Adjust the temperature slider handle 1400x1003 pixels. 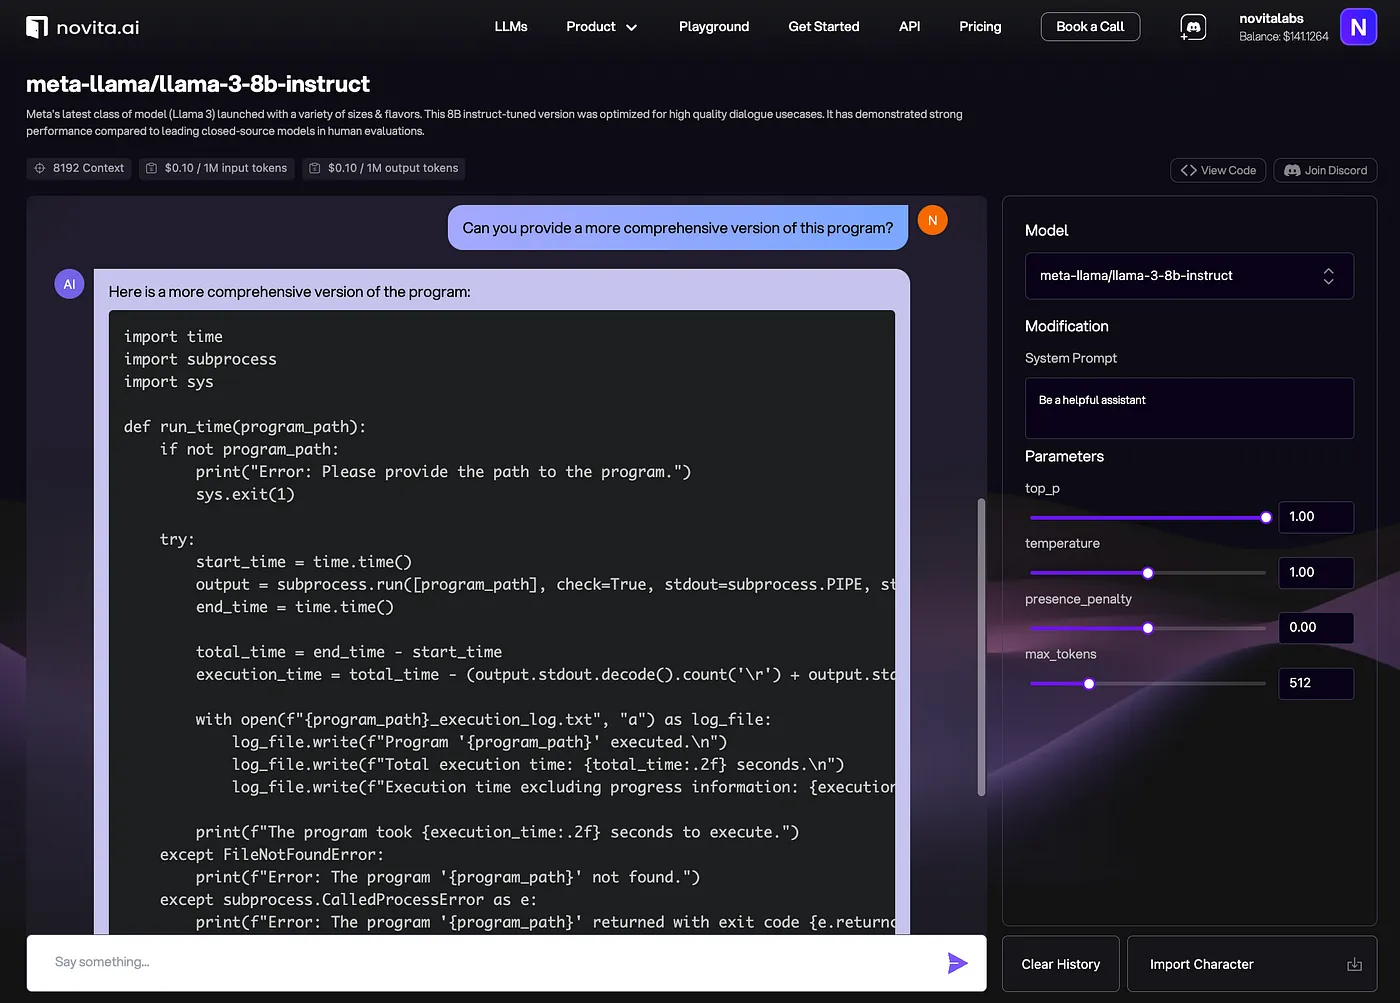1148,573
